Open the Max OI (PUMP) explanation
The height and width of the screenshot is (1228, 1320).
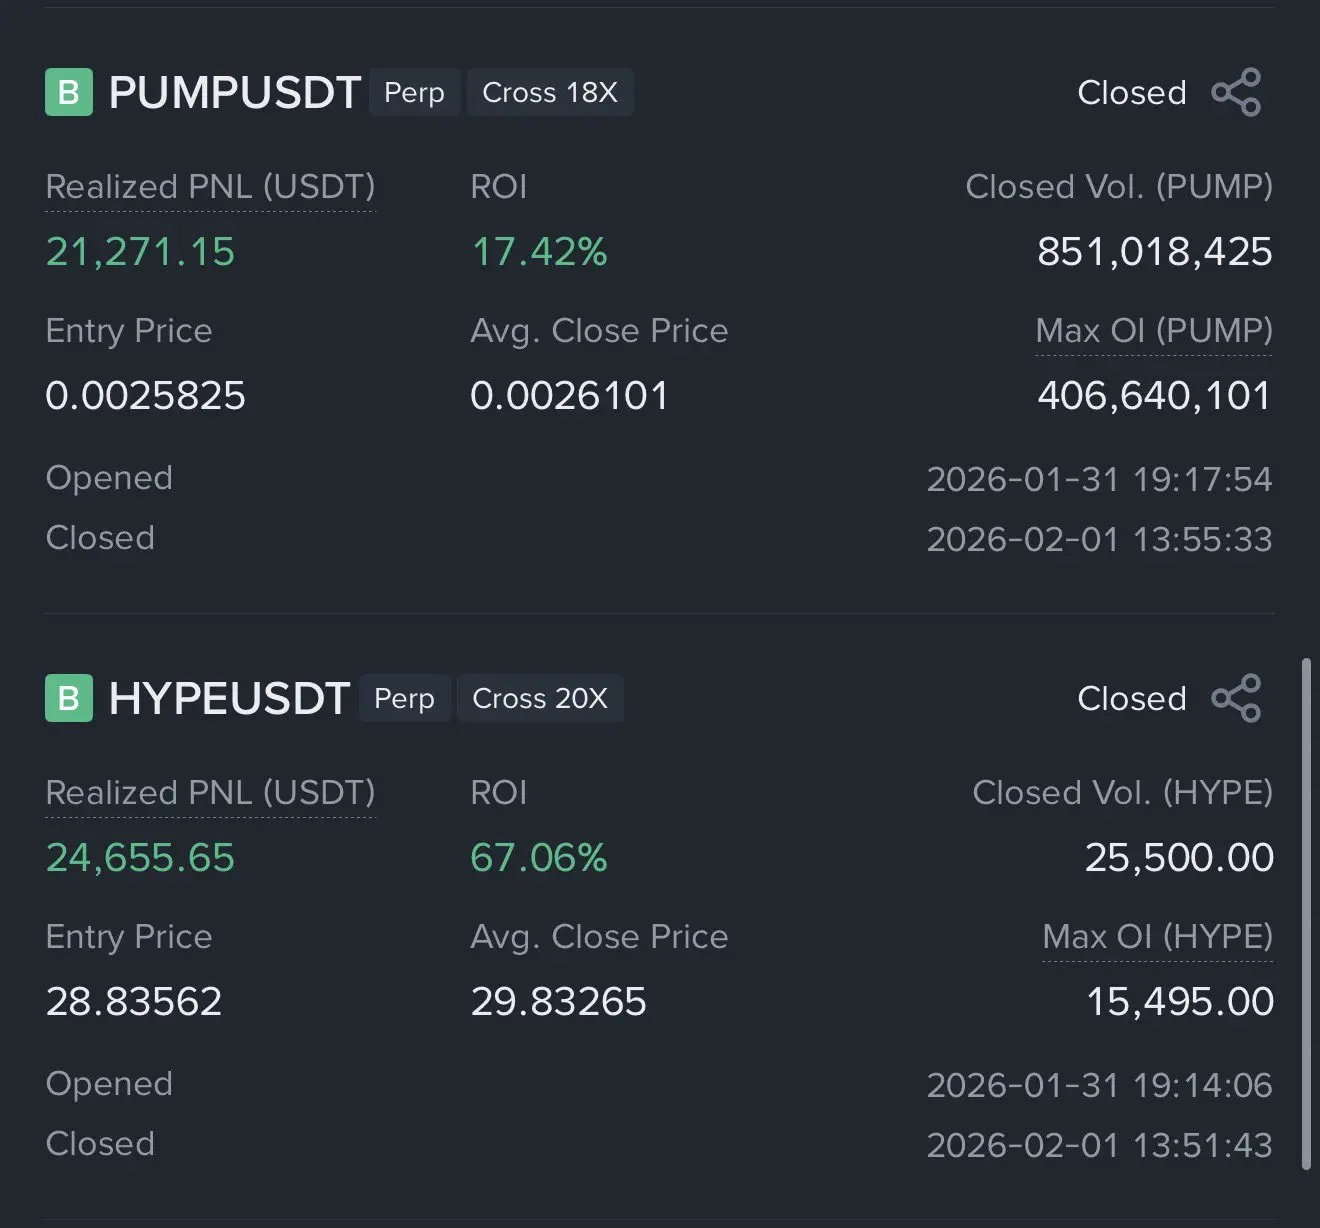pyautogui.click(x=1154, y=331)
